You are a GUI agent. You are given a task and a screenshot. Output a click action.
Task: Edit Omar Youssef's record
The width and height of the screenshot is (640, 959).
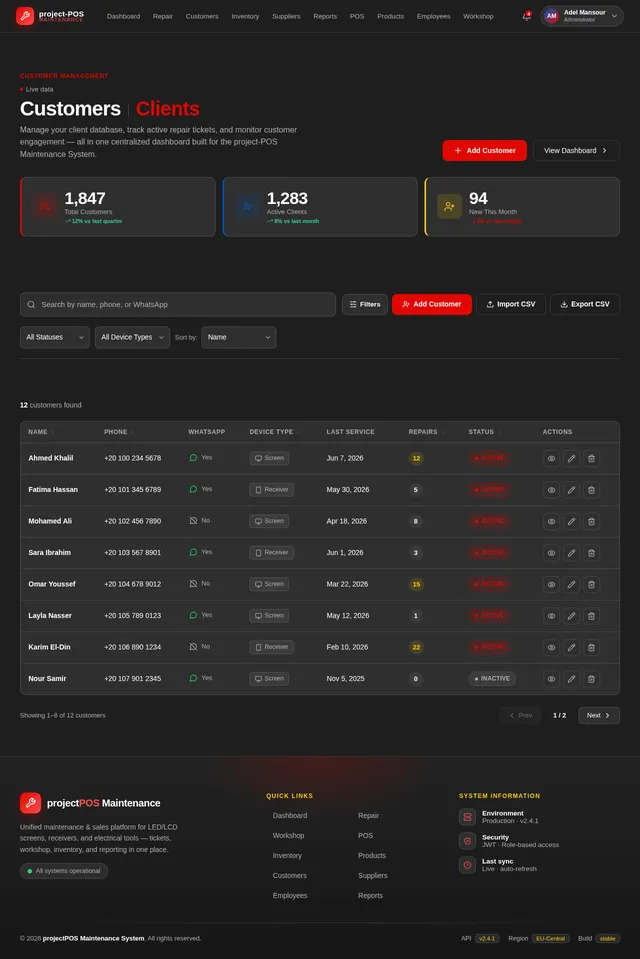(571, 585)
